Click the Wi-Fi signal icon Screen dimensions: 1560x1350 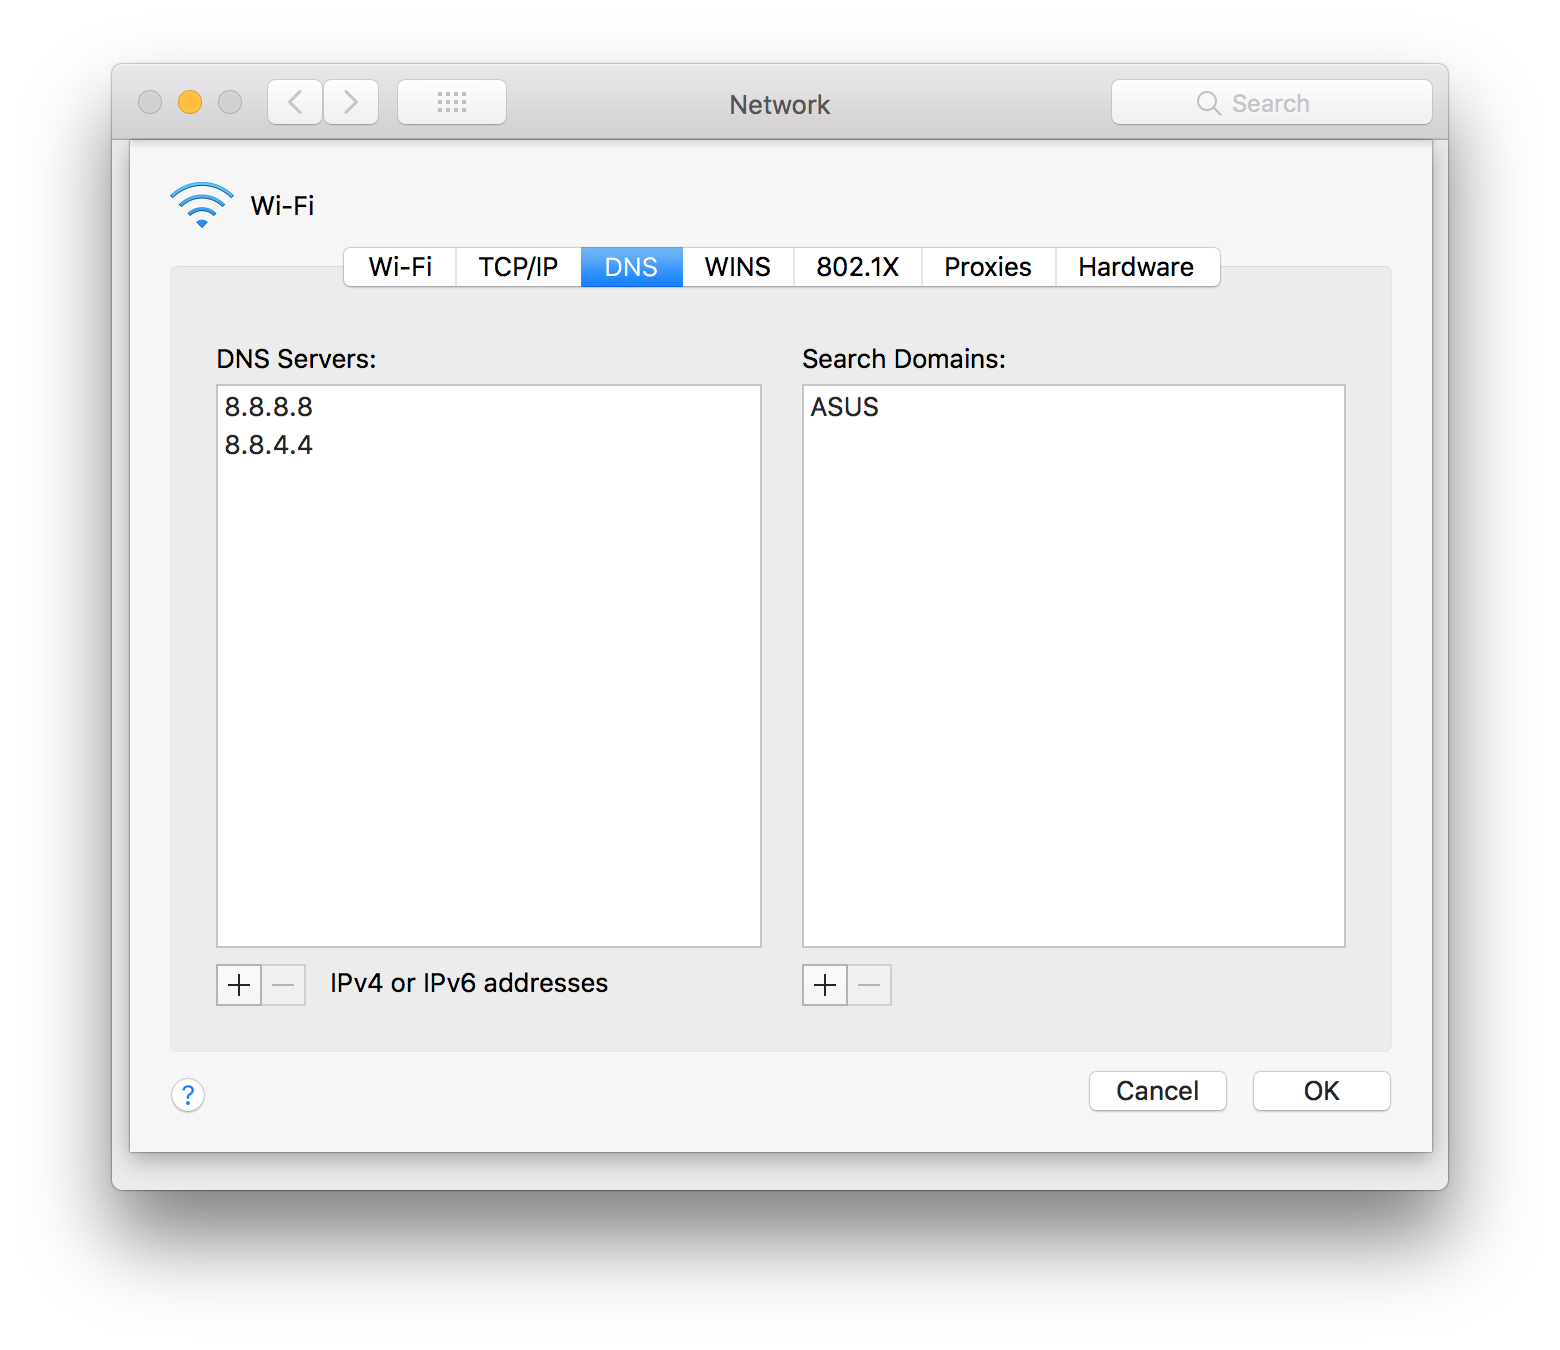coord(202,204)
